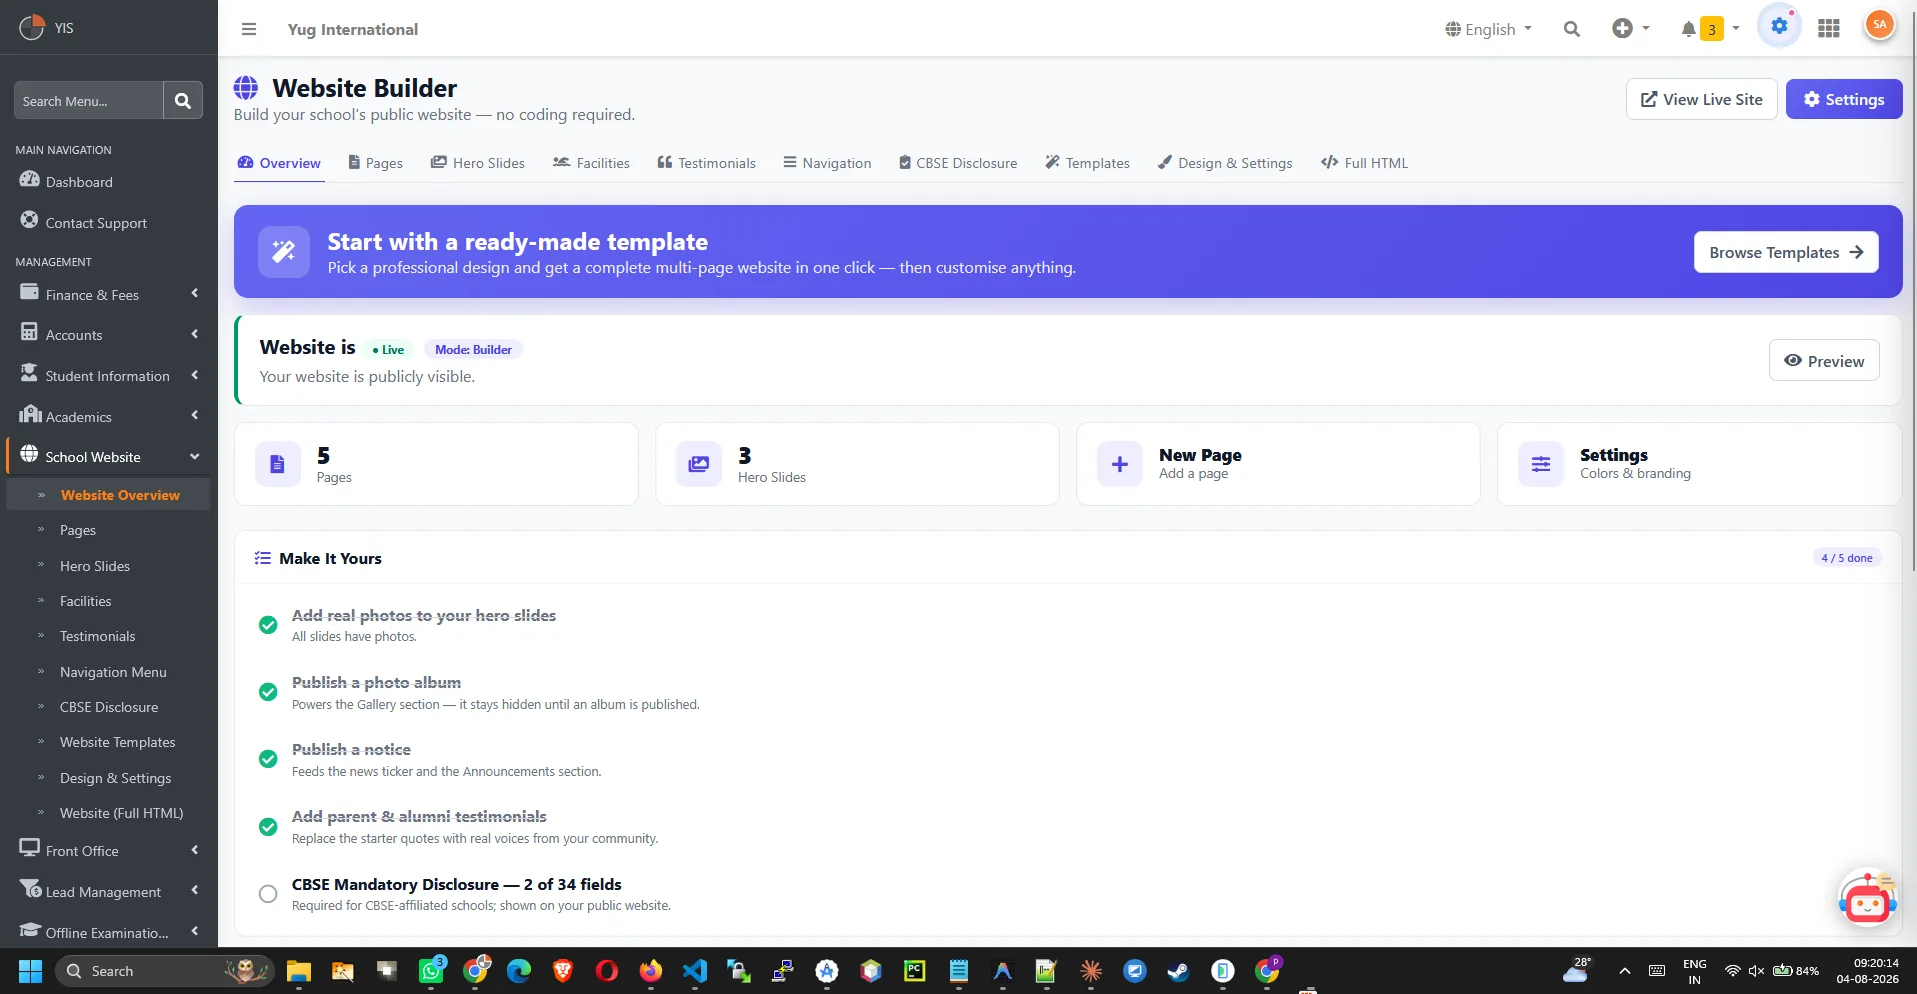The image size is (1917, 994).
Task: Click the Browse Templates button
Action: tap(1786, 252)
